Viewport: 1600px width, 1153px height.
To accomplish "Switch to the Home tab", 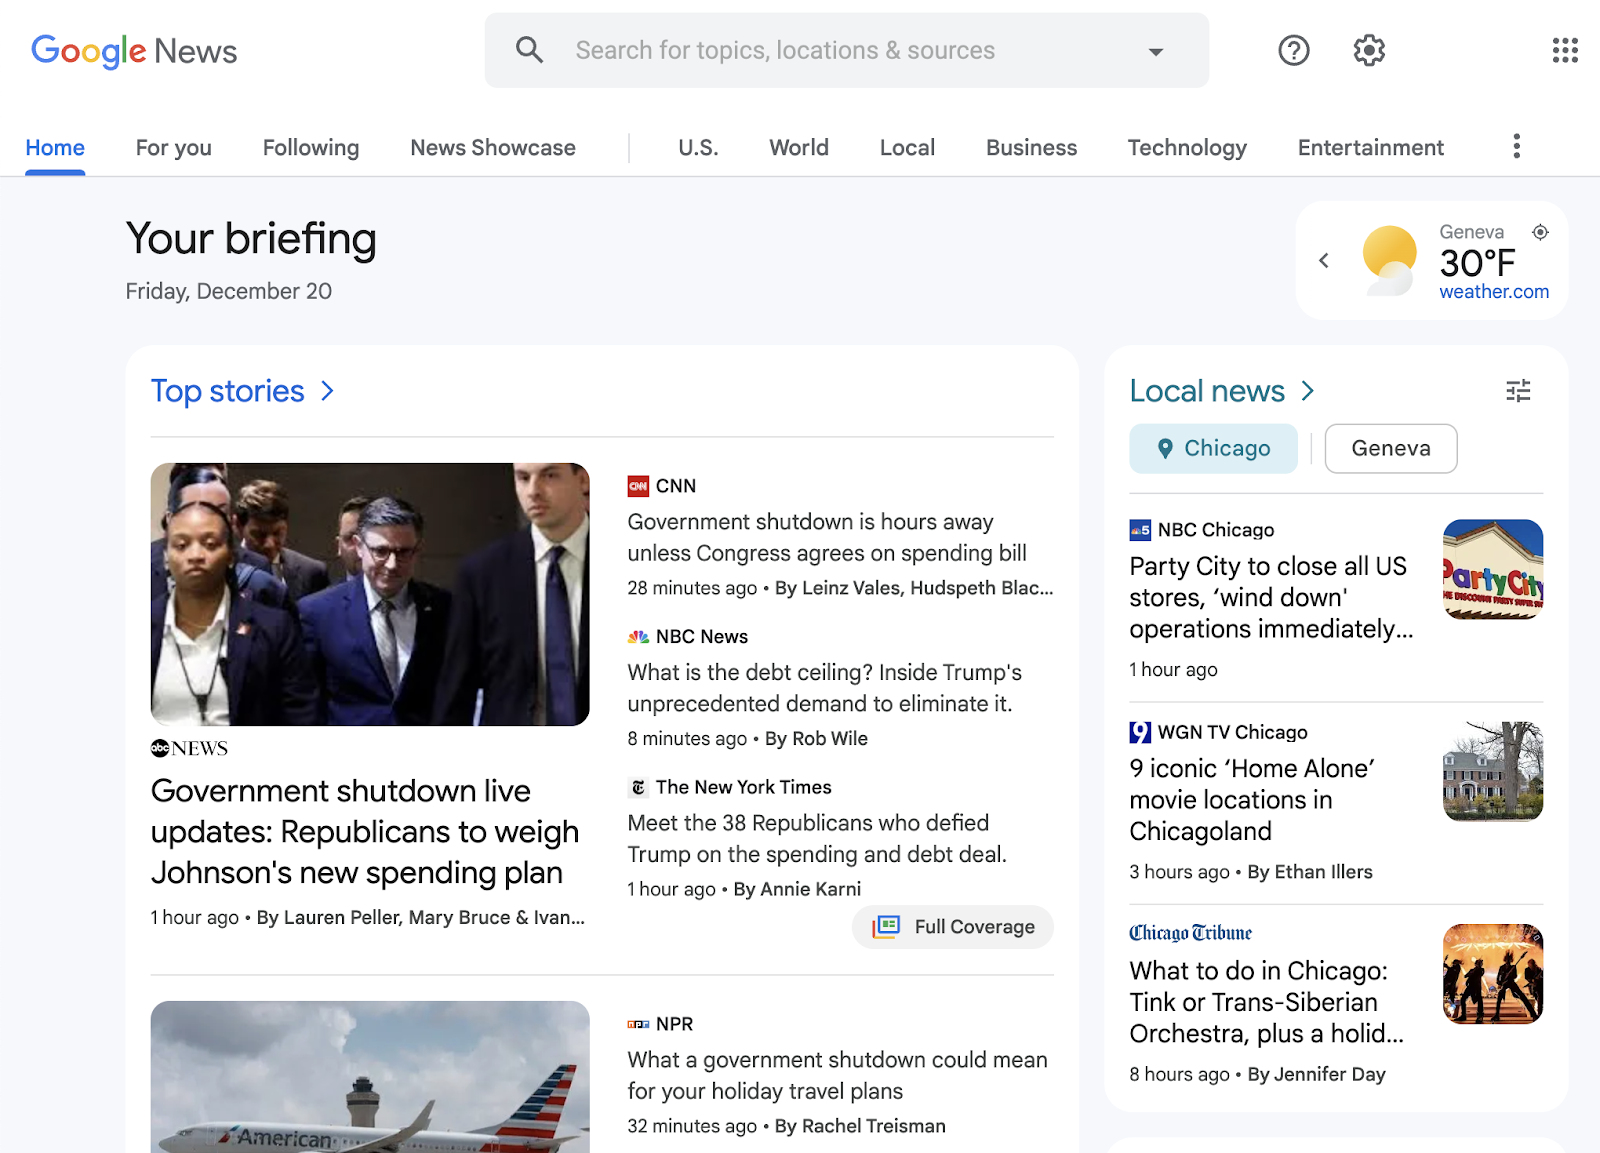I will point(55,148).
